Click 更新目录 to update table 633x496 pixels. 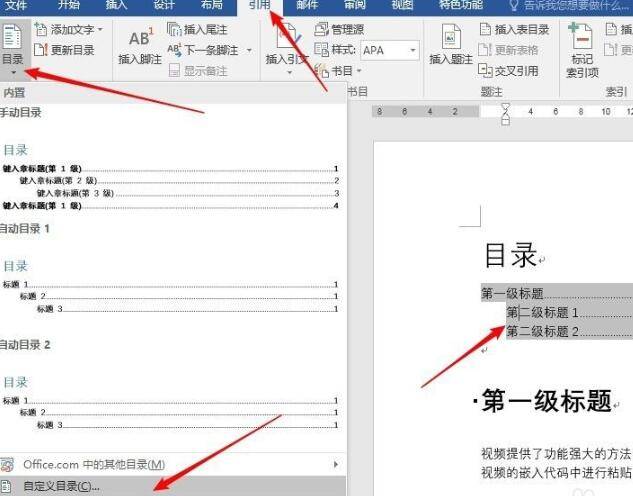pos(66,49)
